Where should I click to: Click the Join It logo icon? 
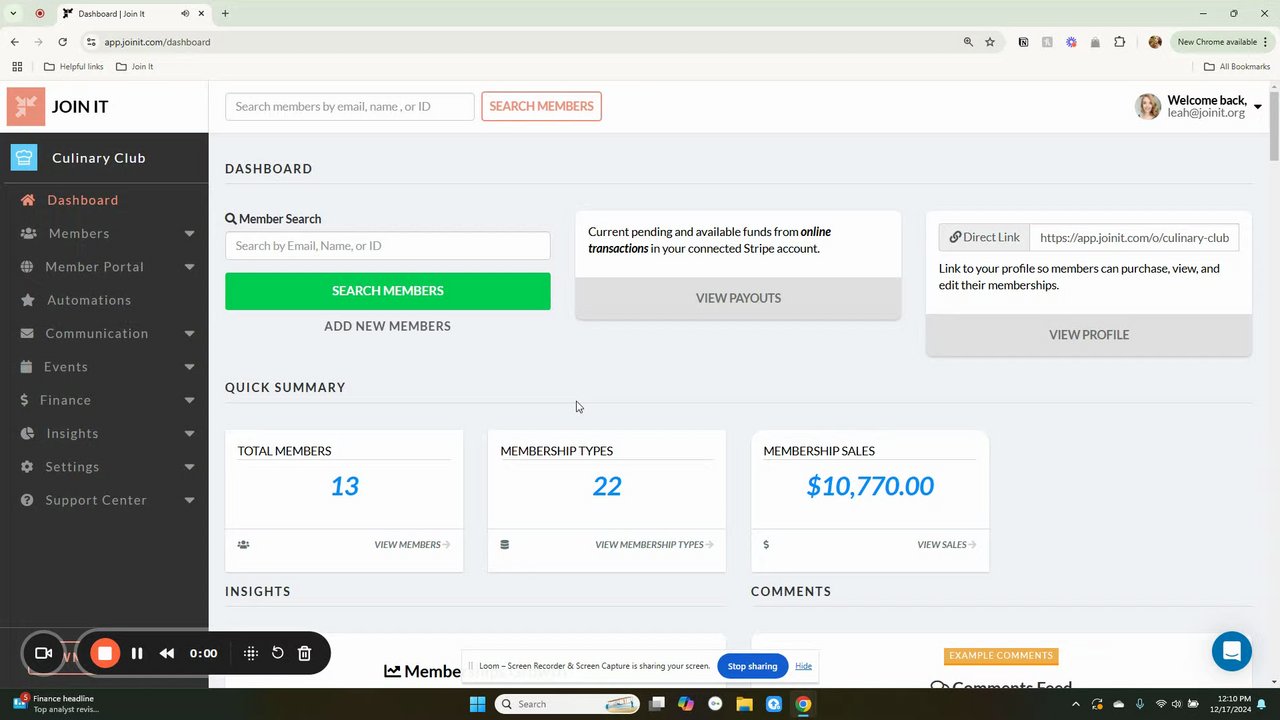26,106
